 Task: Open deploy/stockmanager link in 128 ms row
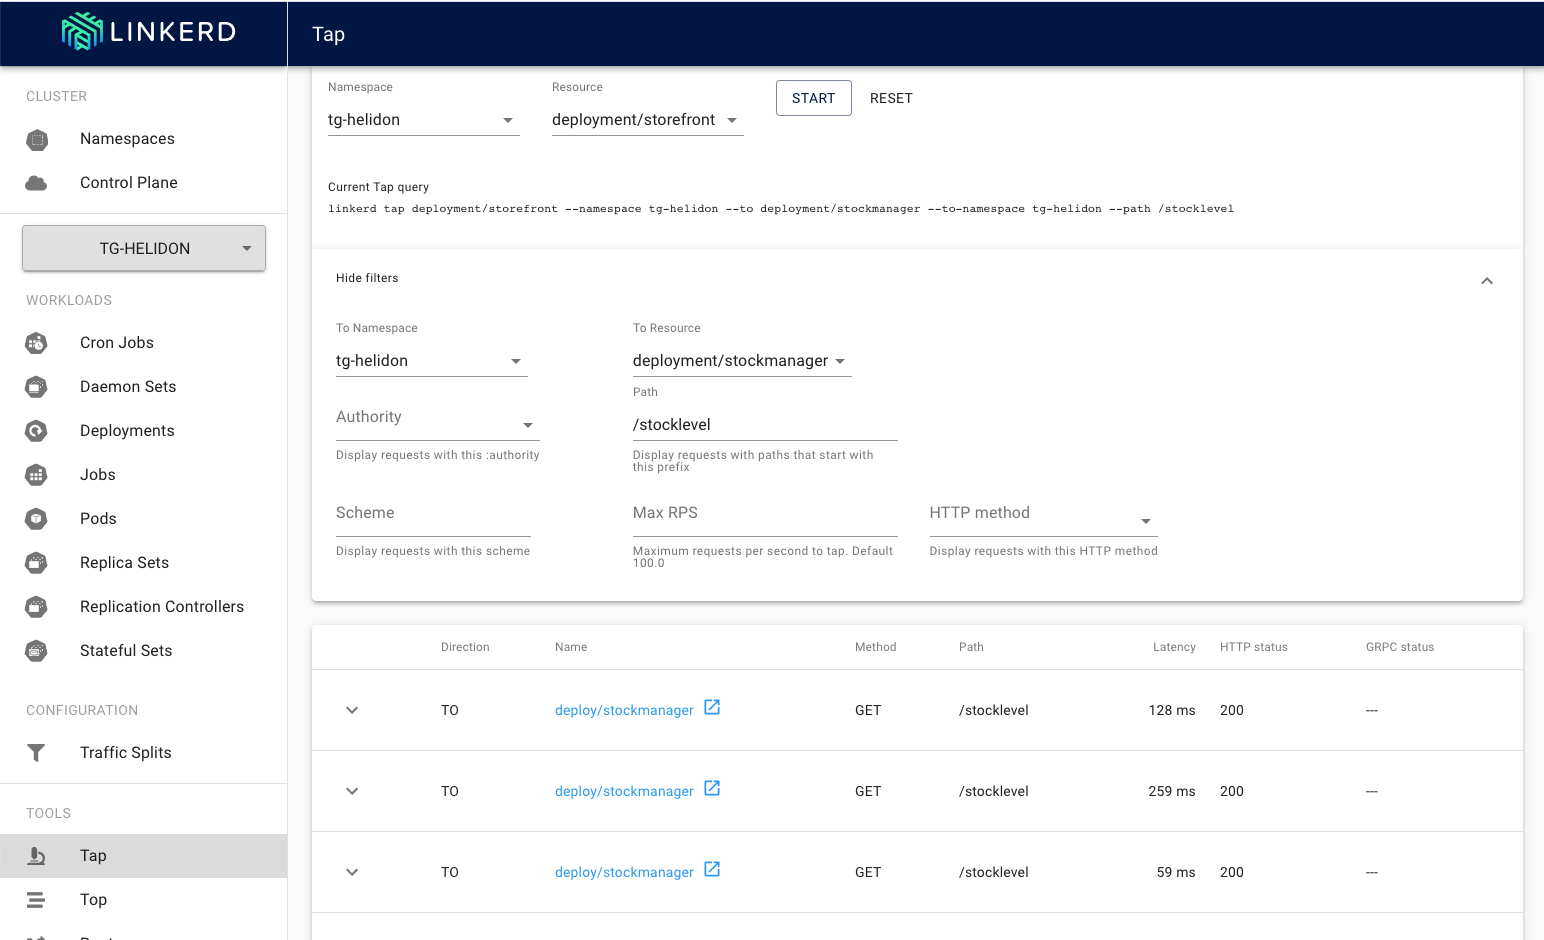pyautogui.click(x=624, y=710)
